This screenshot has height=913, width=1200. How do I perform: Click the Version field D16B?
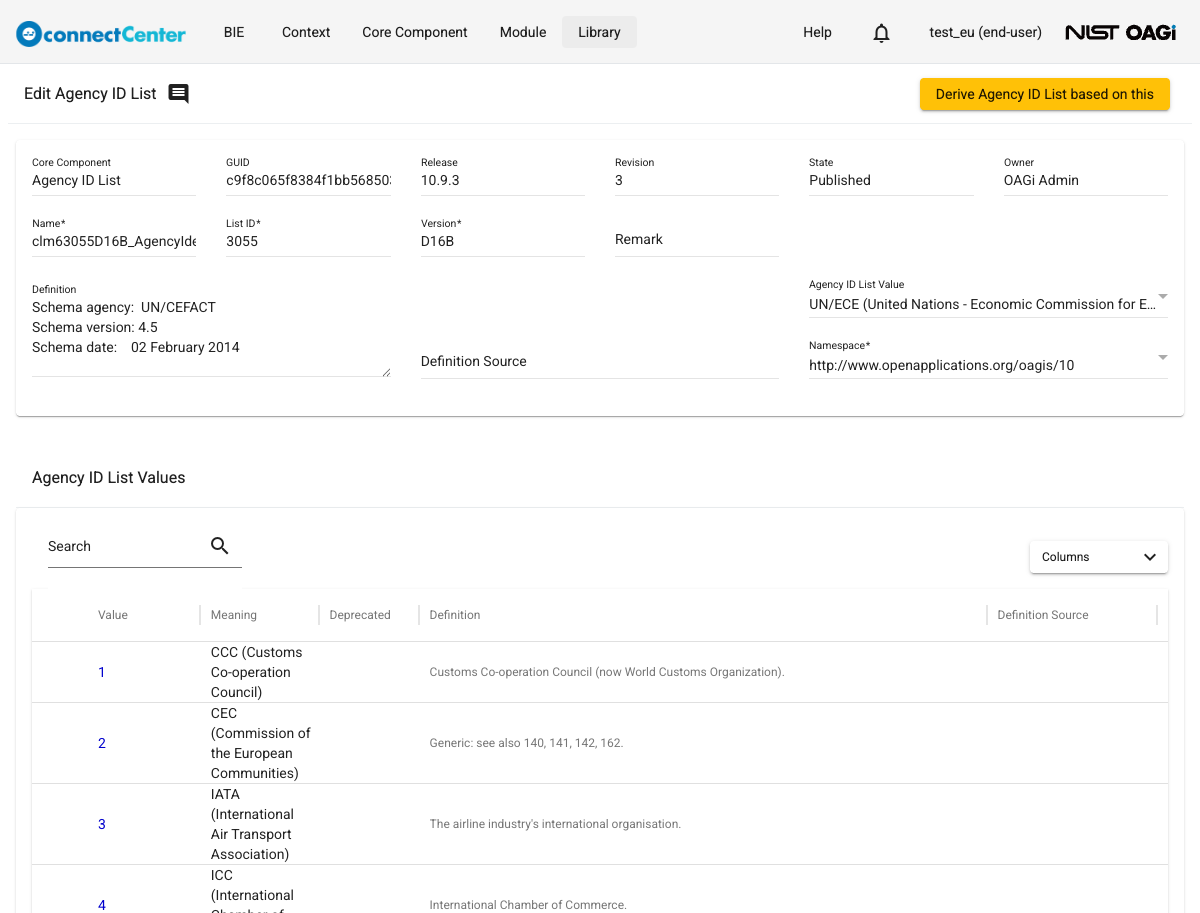tap(502, 241)
